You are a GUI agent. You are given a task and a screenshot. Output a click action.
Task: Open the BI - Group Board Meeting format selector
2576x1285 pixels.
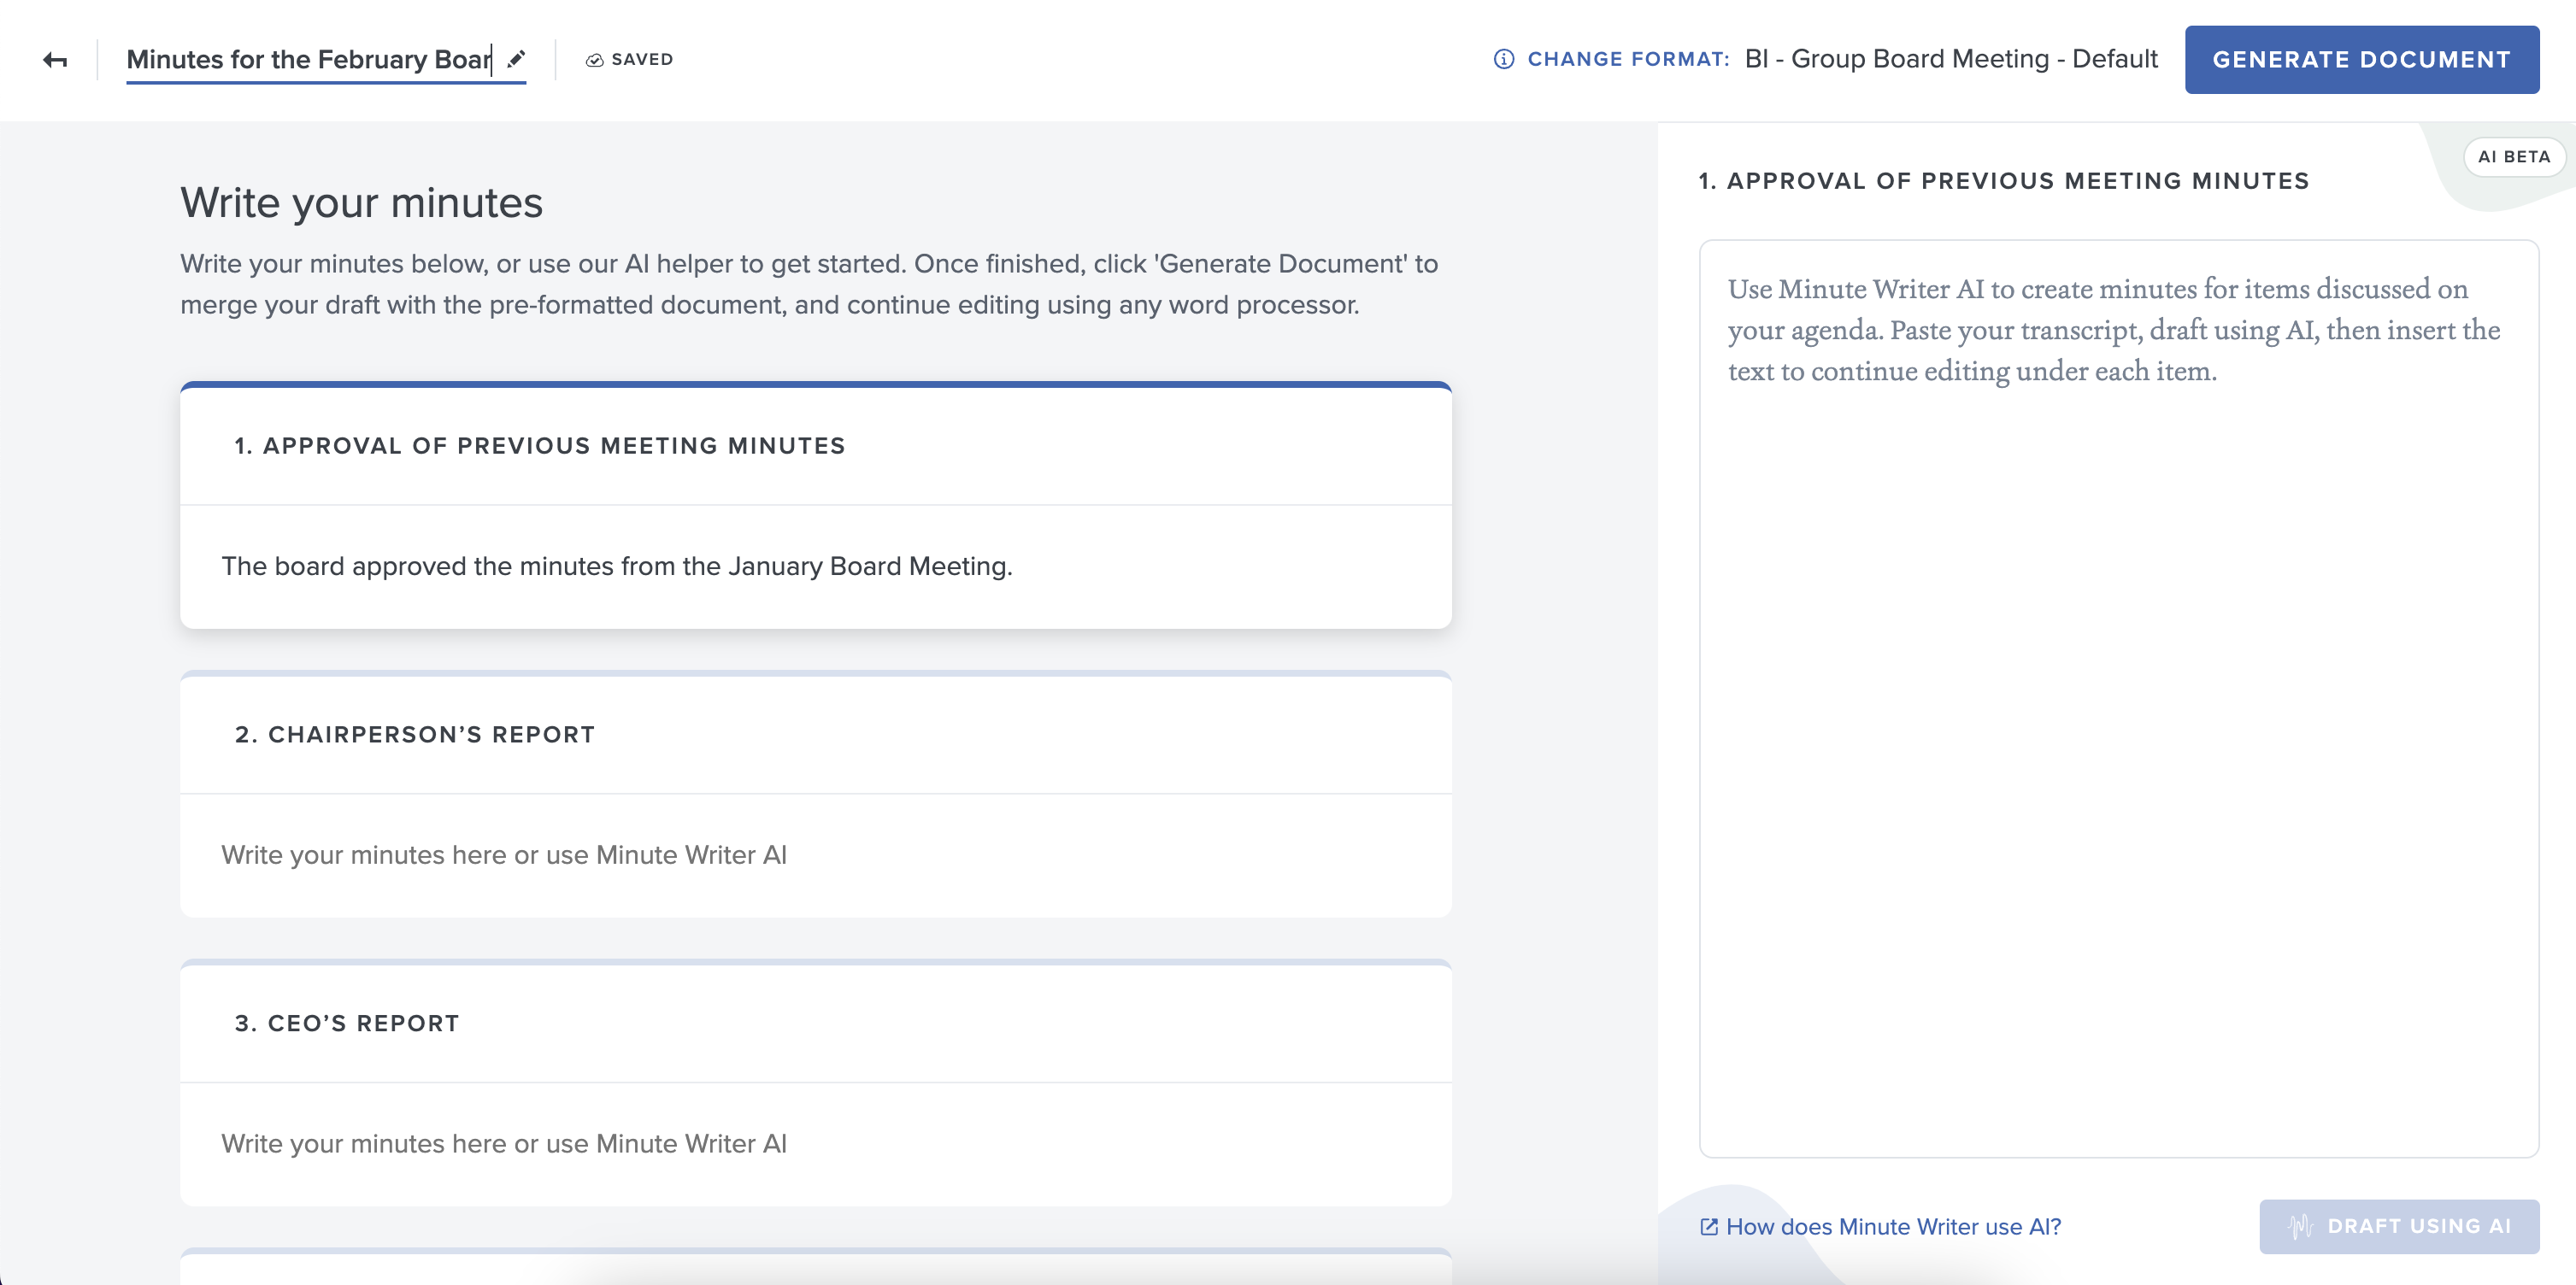(1950, 59)
